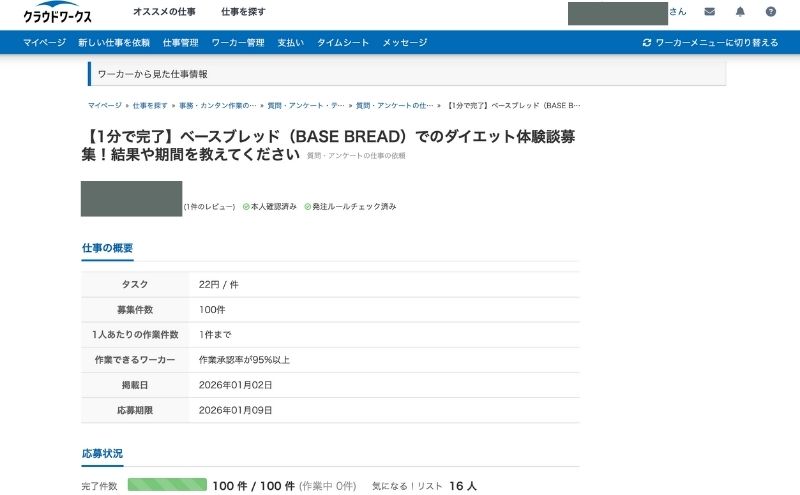Click the 掲載日 row label
Viewport: 800px width, 495px height.
point(135,385)
